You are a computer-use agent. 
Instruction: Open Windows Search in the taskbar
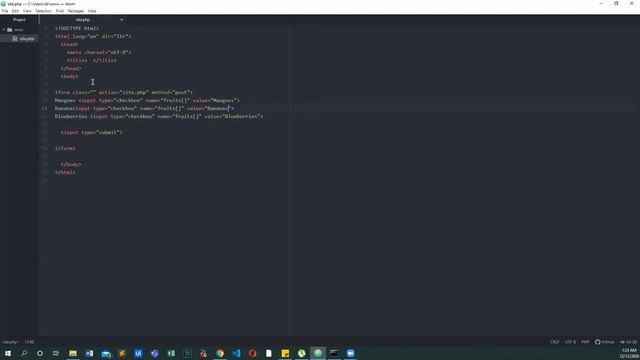pos(24,353)
